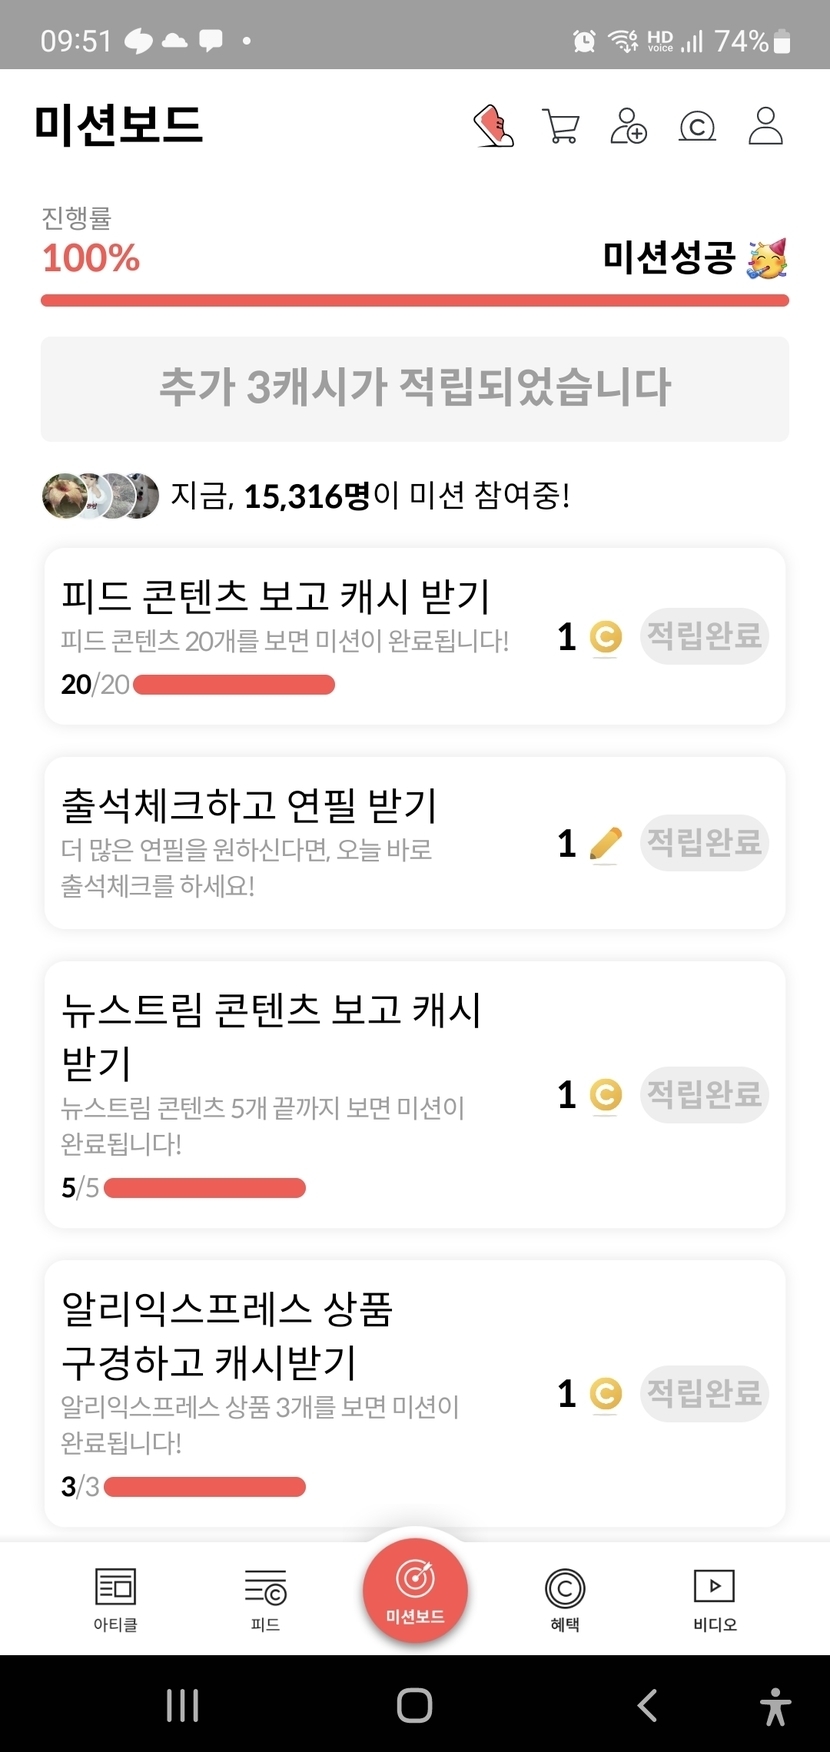Viewport: 830px width, 1752px height.
Task: Open the shopping cart
Action: (560, 127)
